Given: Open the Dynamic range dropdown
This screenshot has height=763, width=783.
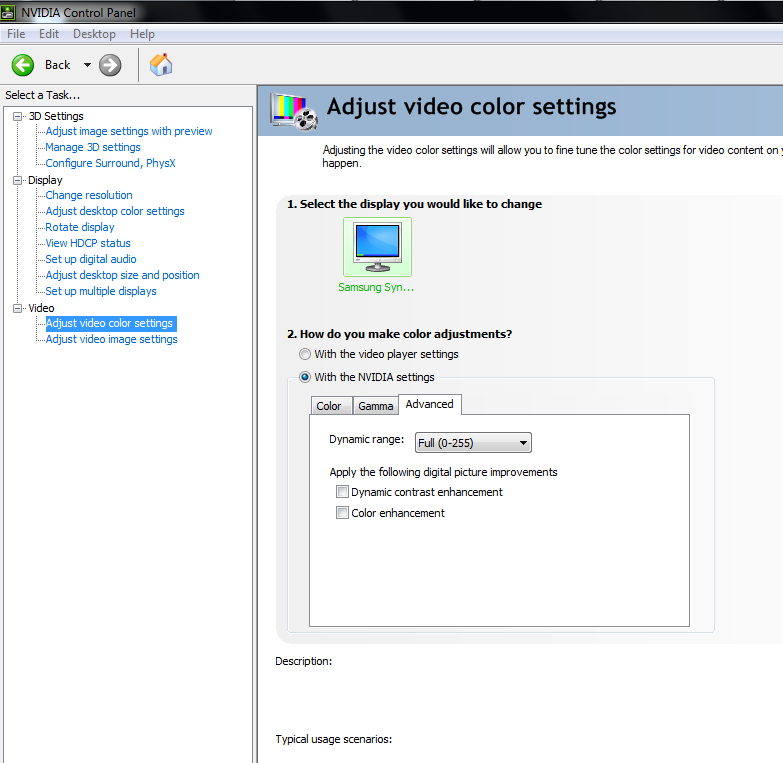Looking at the screenshot, I should [x=473, y=443].
